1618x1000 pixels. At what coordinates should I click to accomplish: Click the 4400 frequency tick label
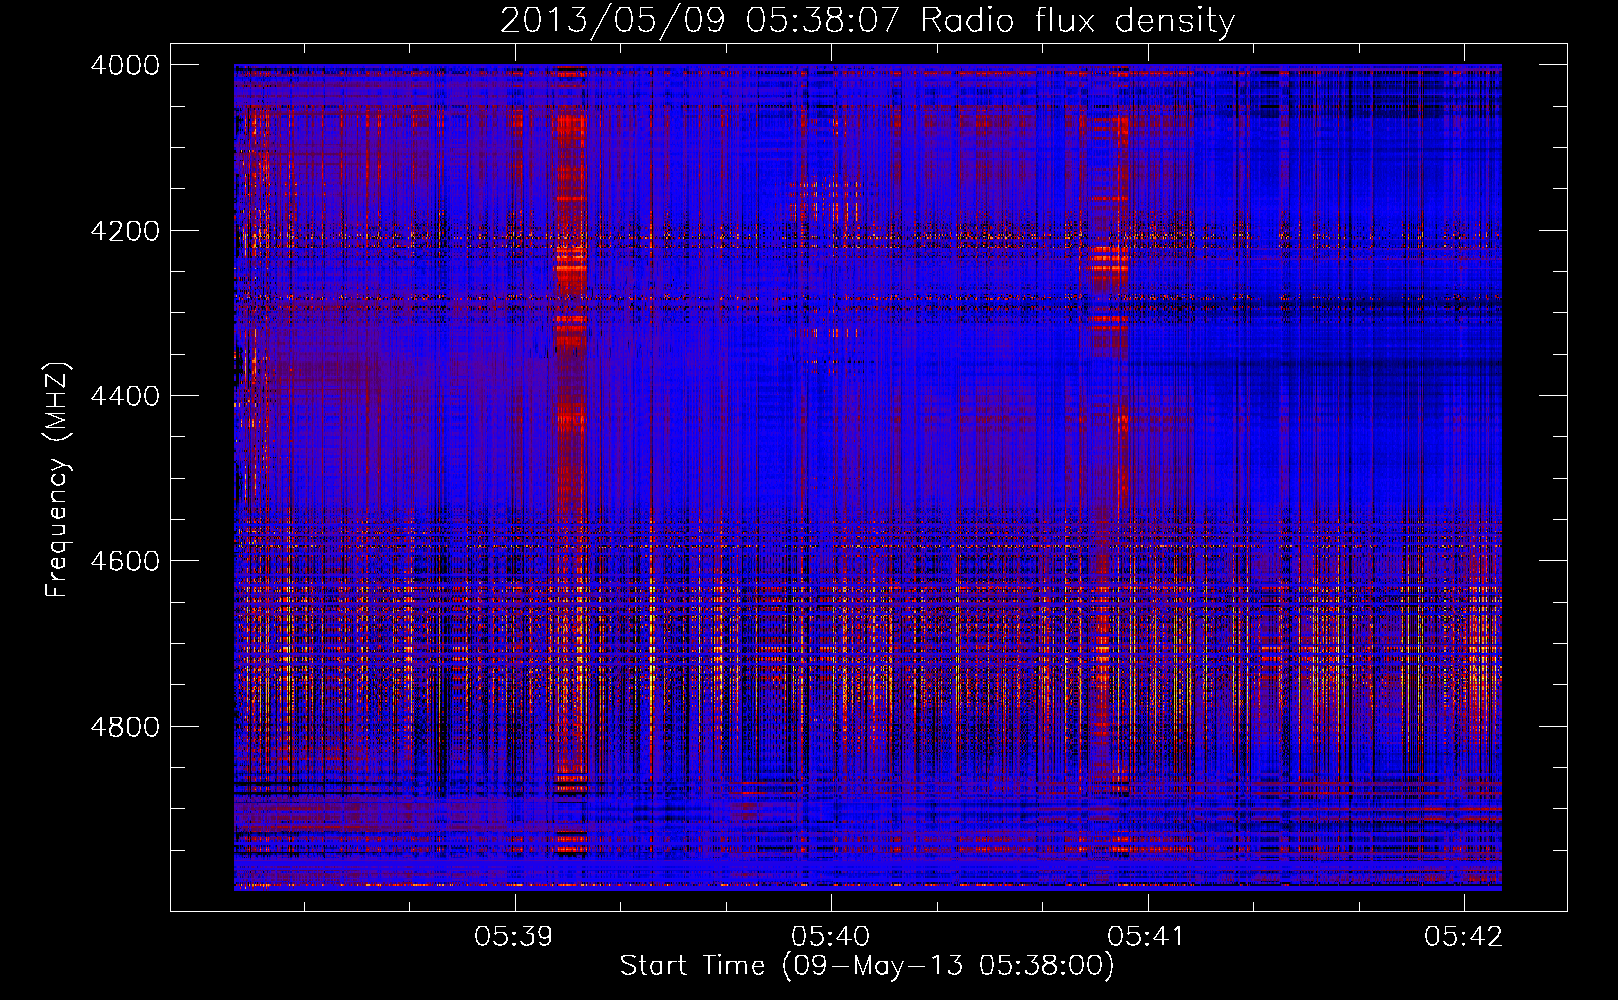pyautogui.click(x=125, y=396)
